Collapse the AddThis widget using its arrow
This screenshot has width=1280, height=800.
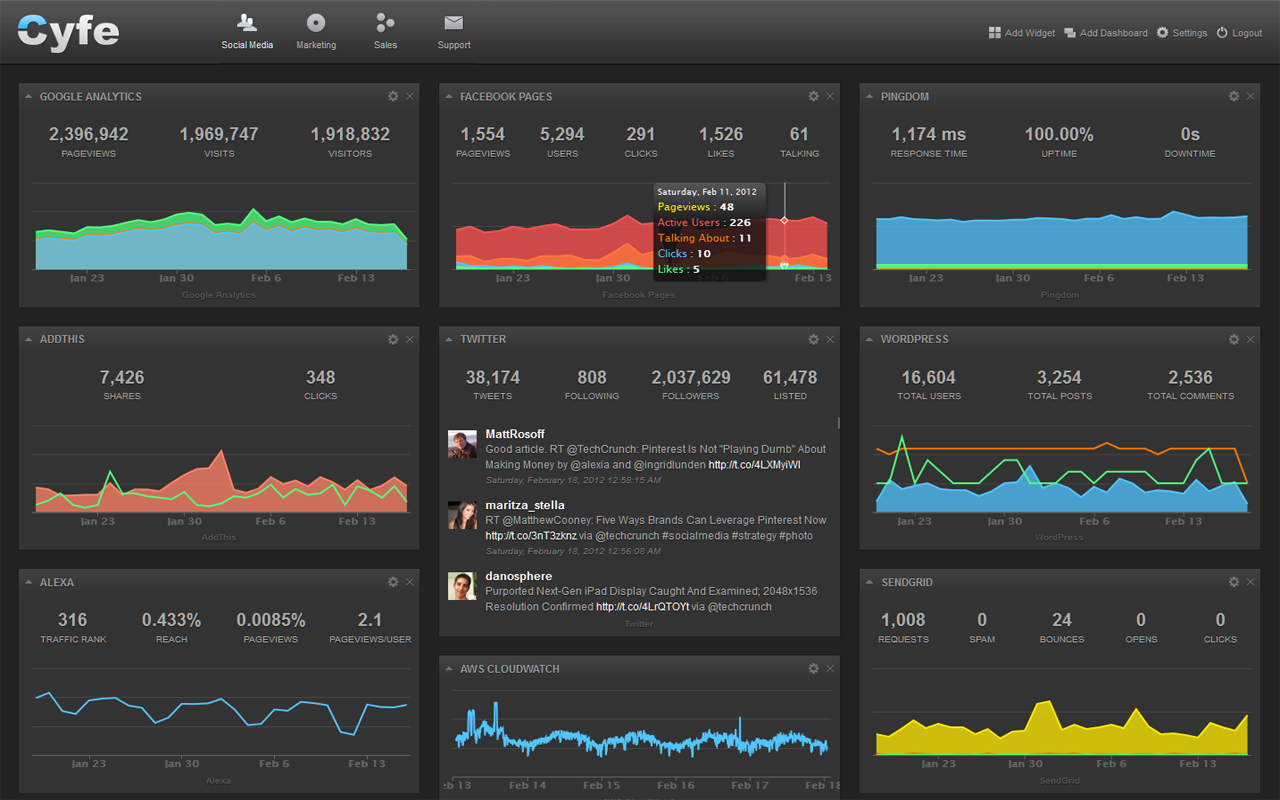tap(29, 339)
